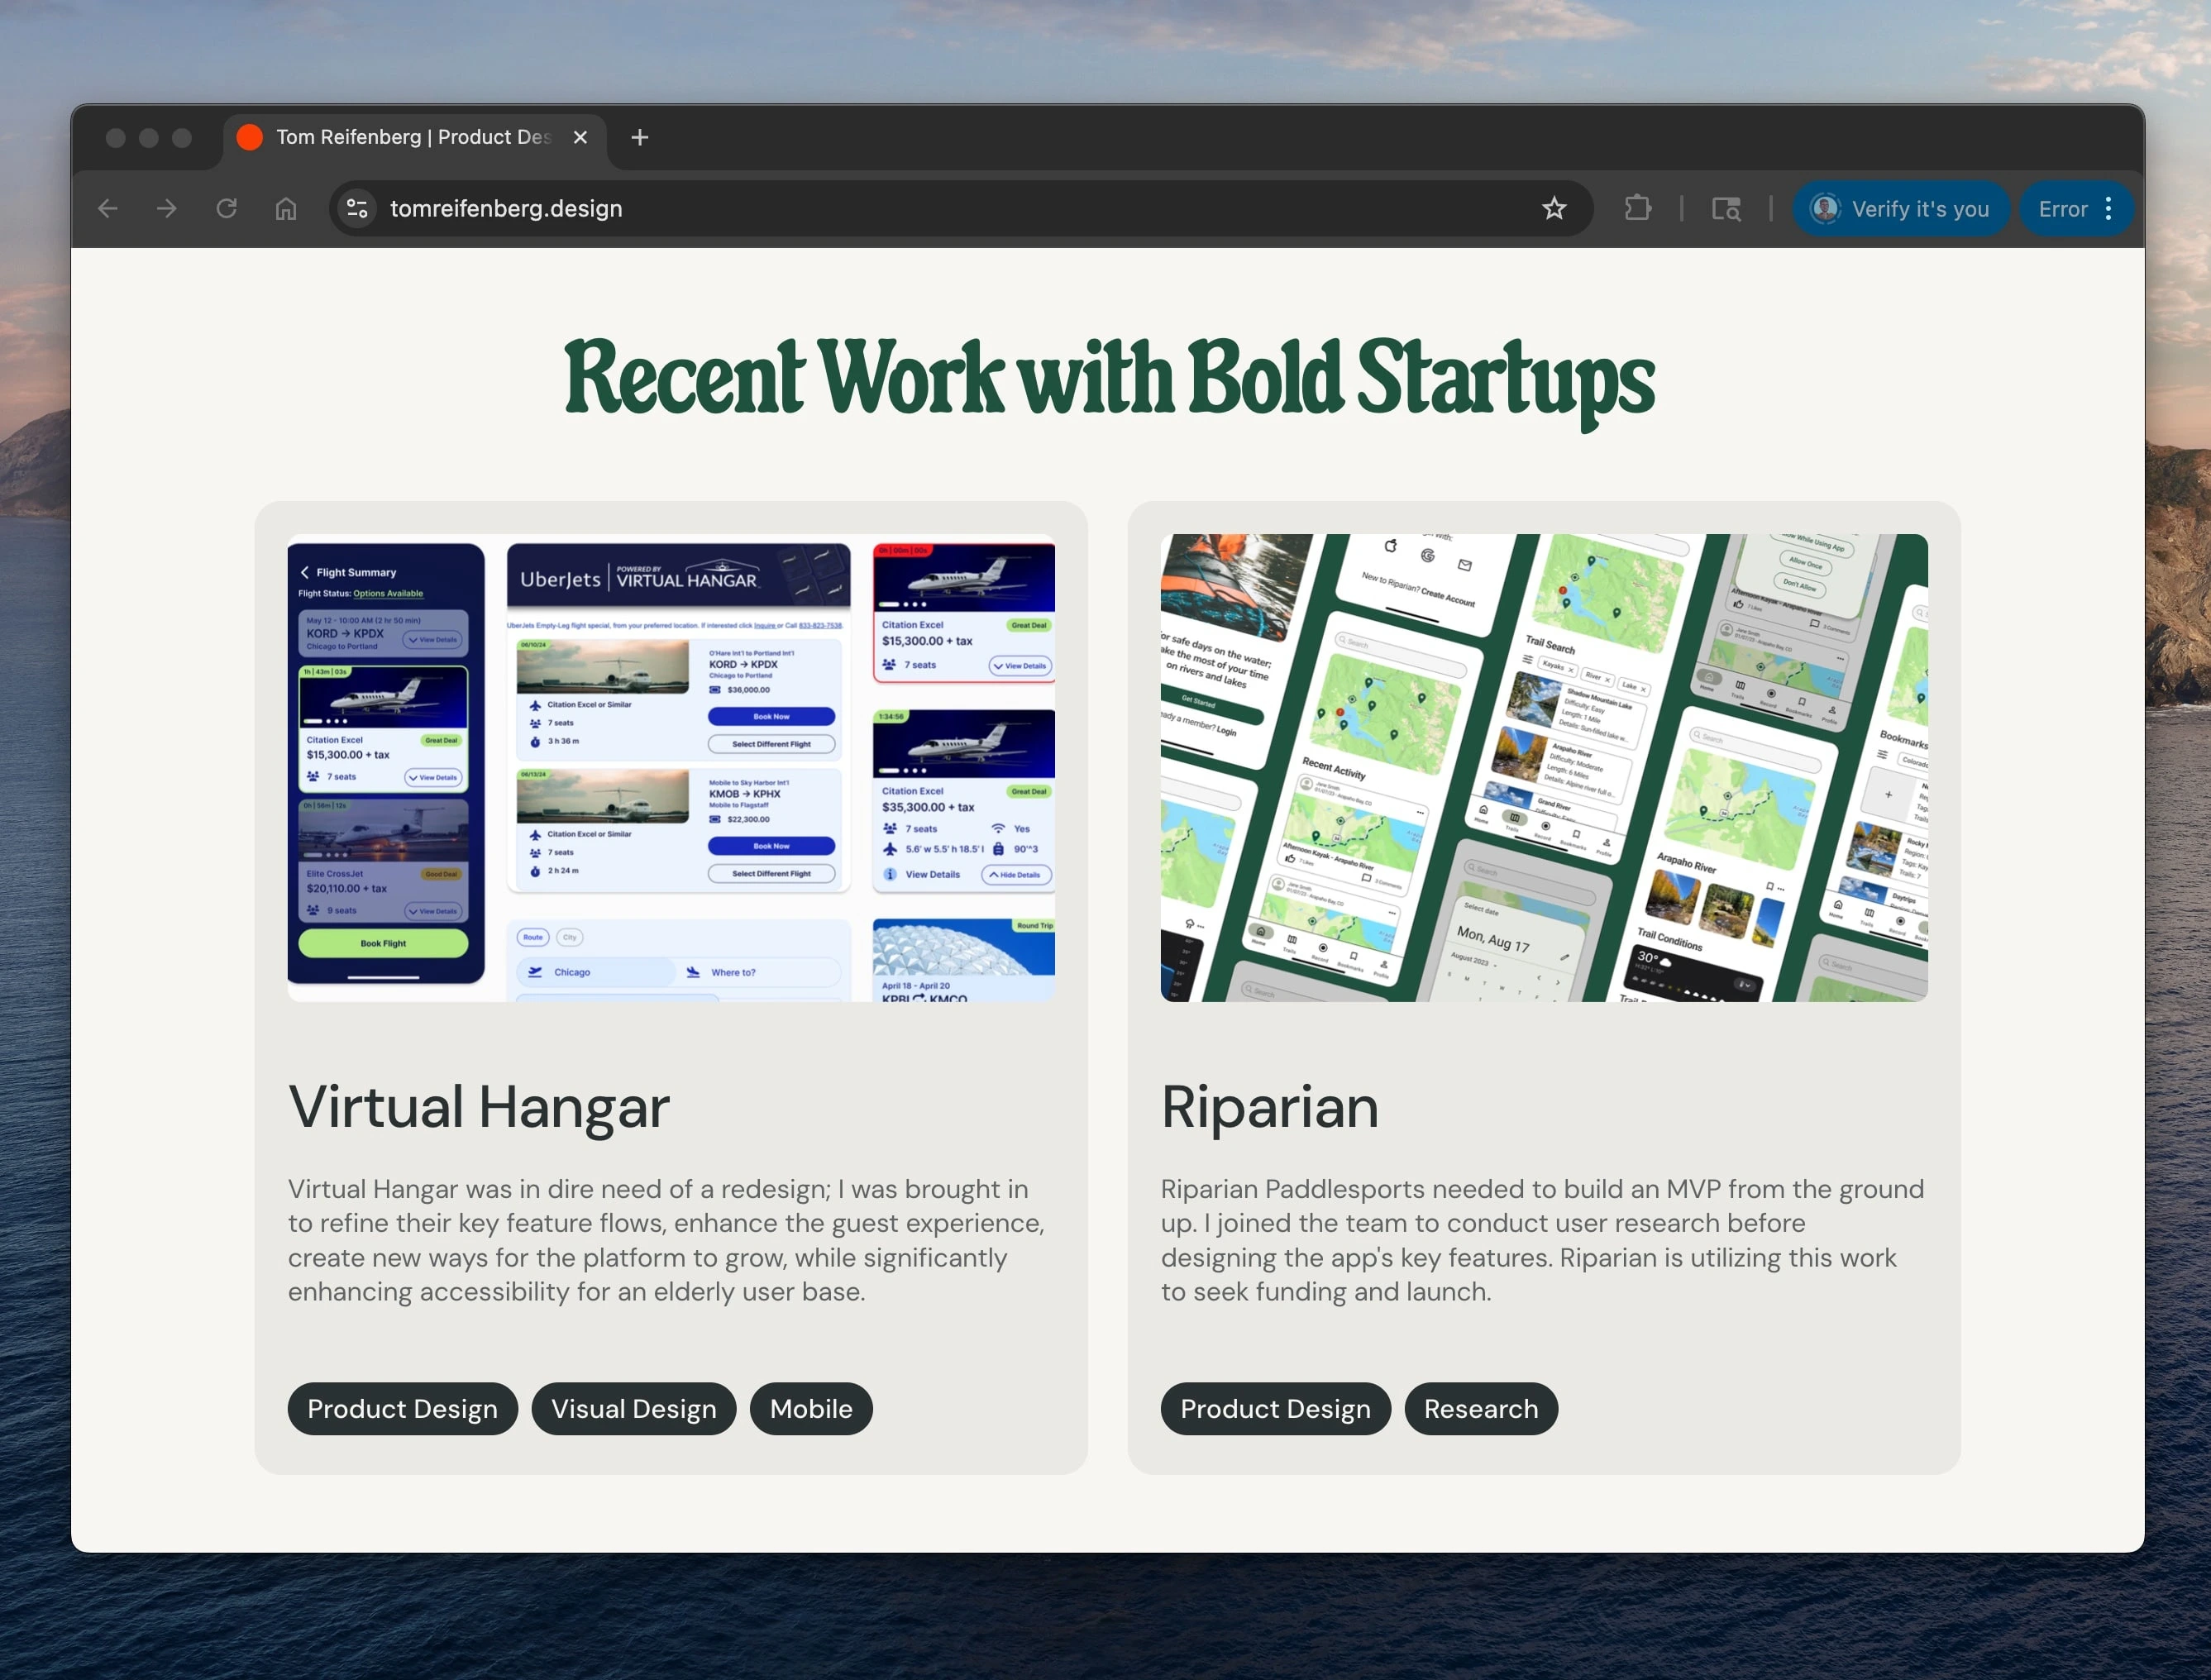Viewport: 2211px width, 1680px height.
Task: Open the Riparian project thumbnail
Action: pos(1543,767)
